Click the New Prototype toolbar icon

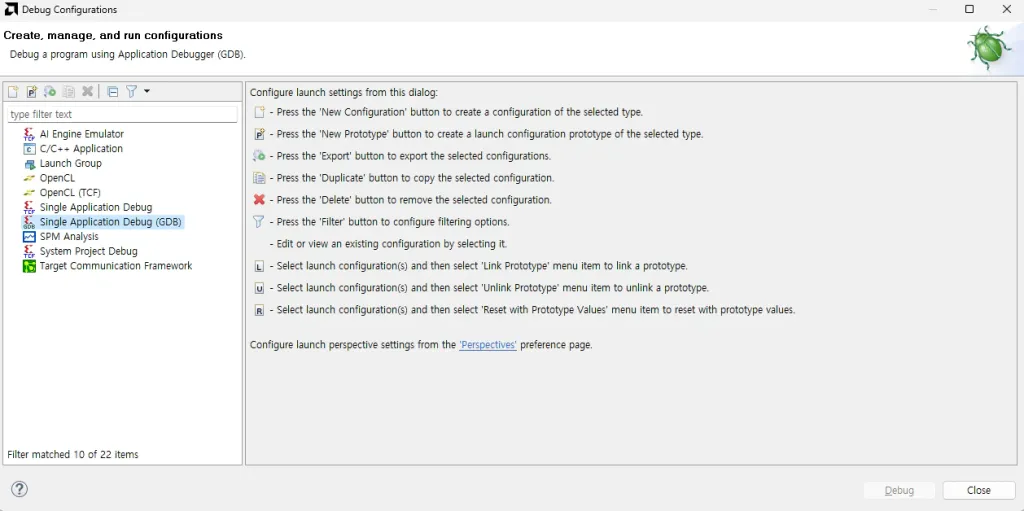click(x=31, y=92)
